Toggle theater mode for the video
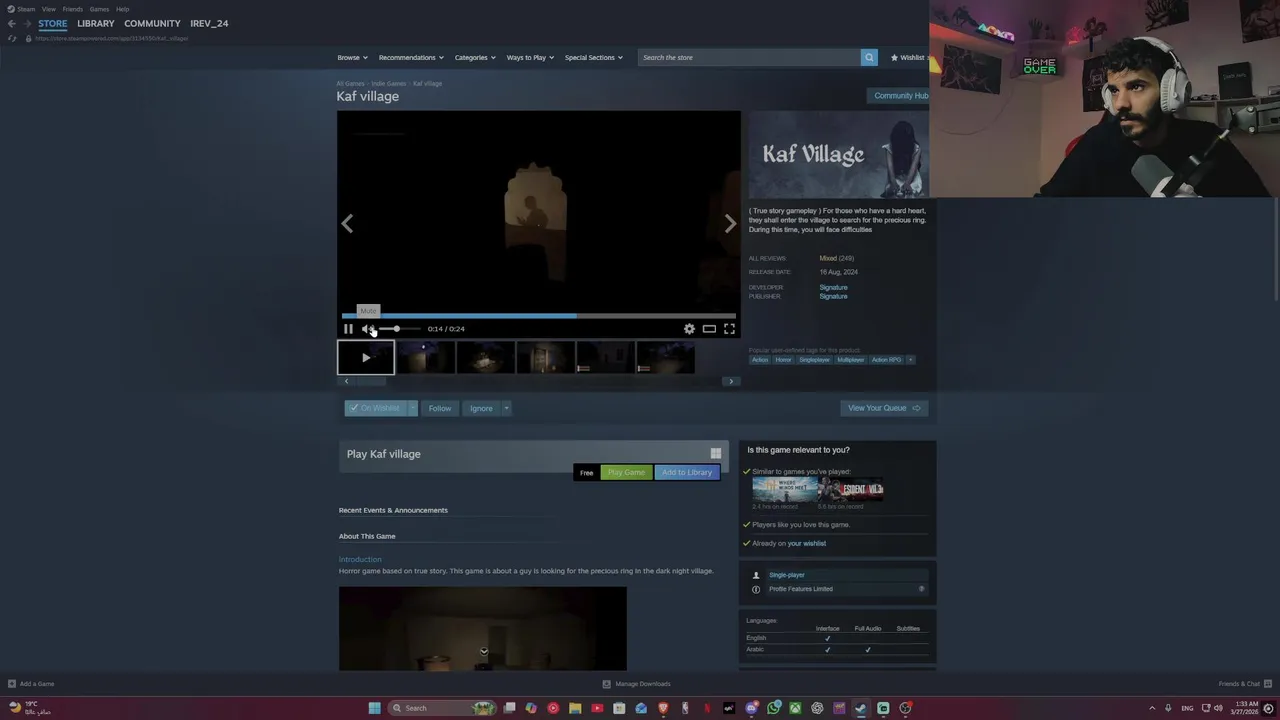Image resolution: width=1280 pixels, height=720 pixels. [x=709, y=329]
